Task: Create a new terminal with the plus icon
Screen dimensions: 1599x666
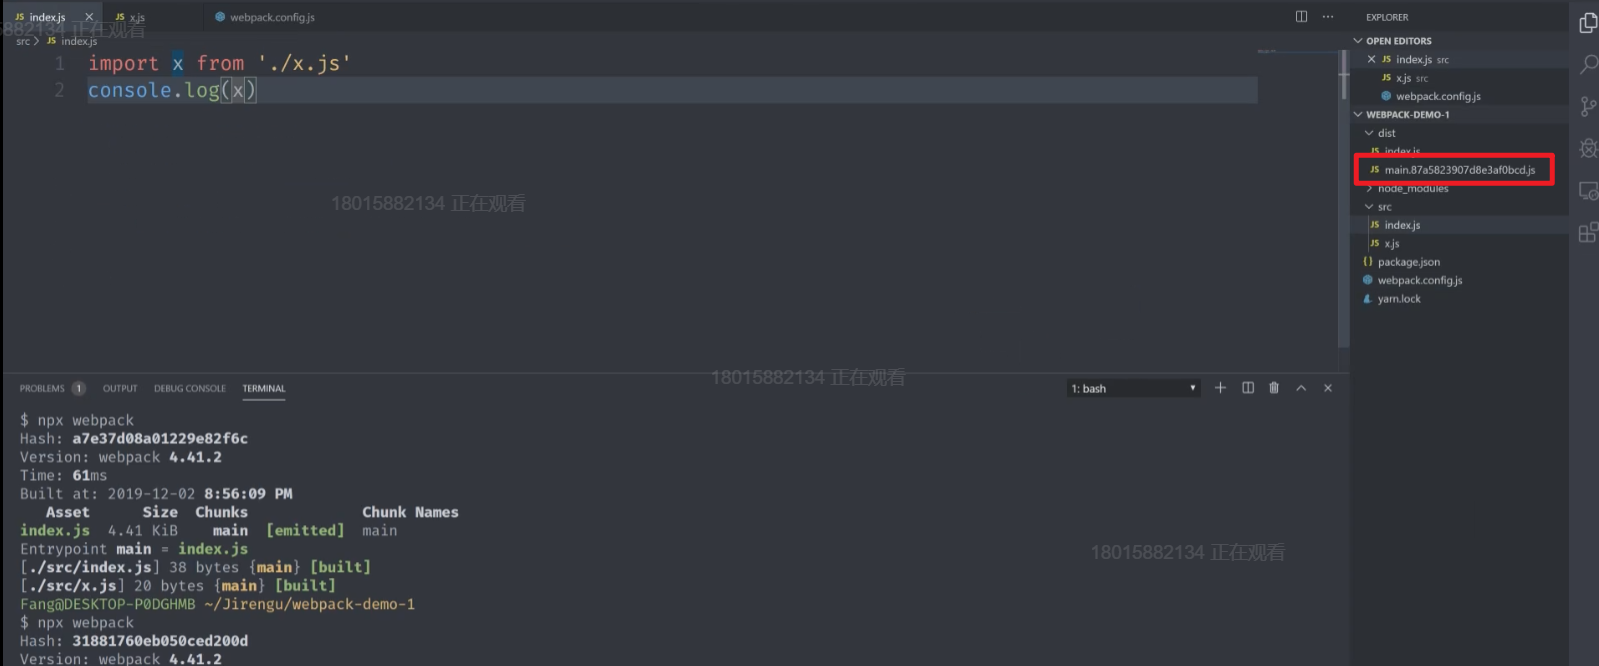Action: [1220, 388]
